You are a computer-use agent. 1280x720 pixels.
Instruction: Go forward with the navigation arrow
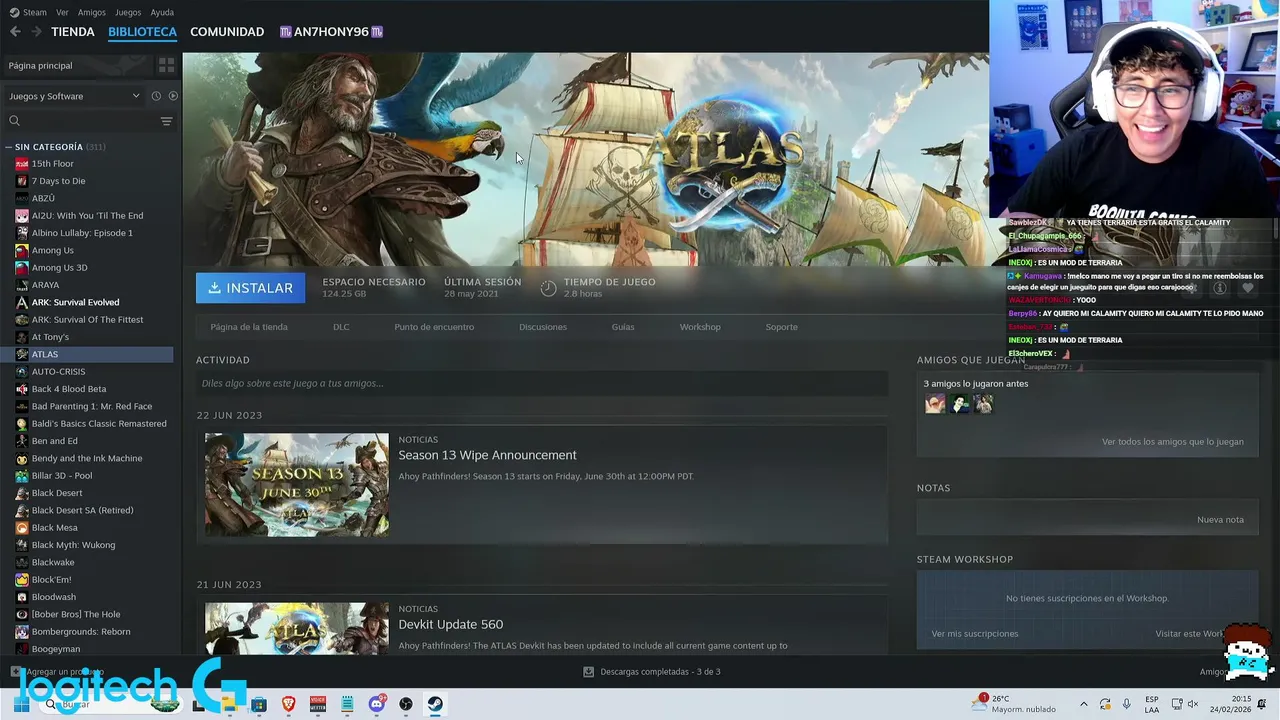[37, 32]
